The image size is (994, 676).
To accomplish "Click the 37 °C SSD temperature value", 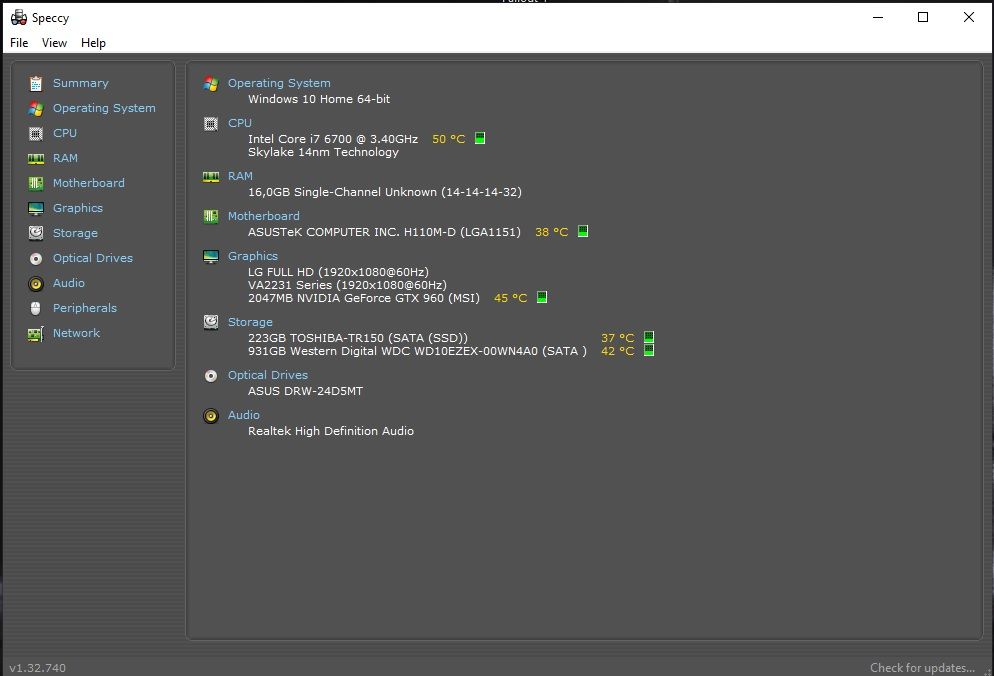I will point(617,338).
